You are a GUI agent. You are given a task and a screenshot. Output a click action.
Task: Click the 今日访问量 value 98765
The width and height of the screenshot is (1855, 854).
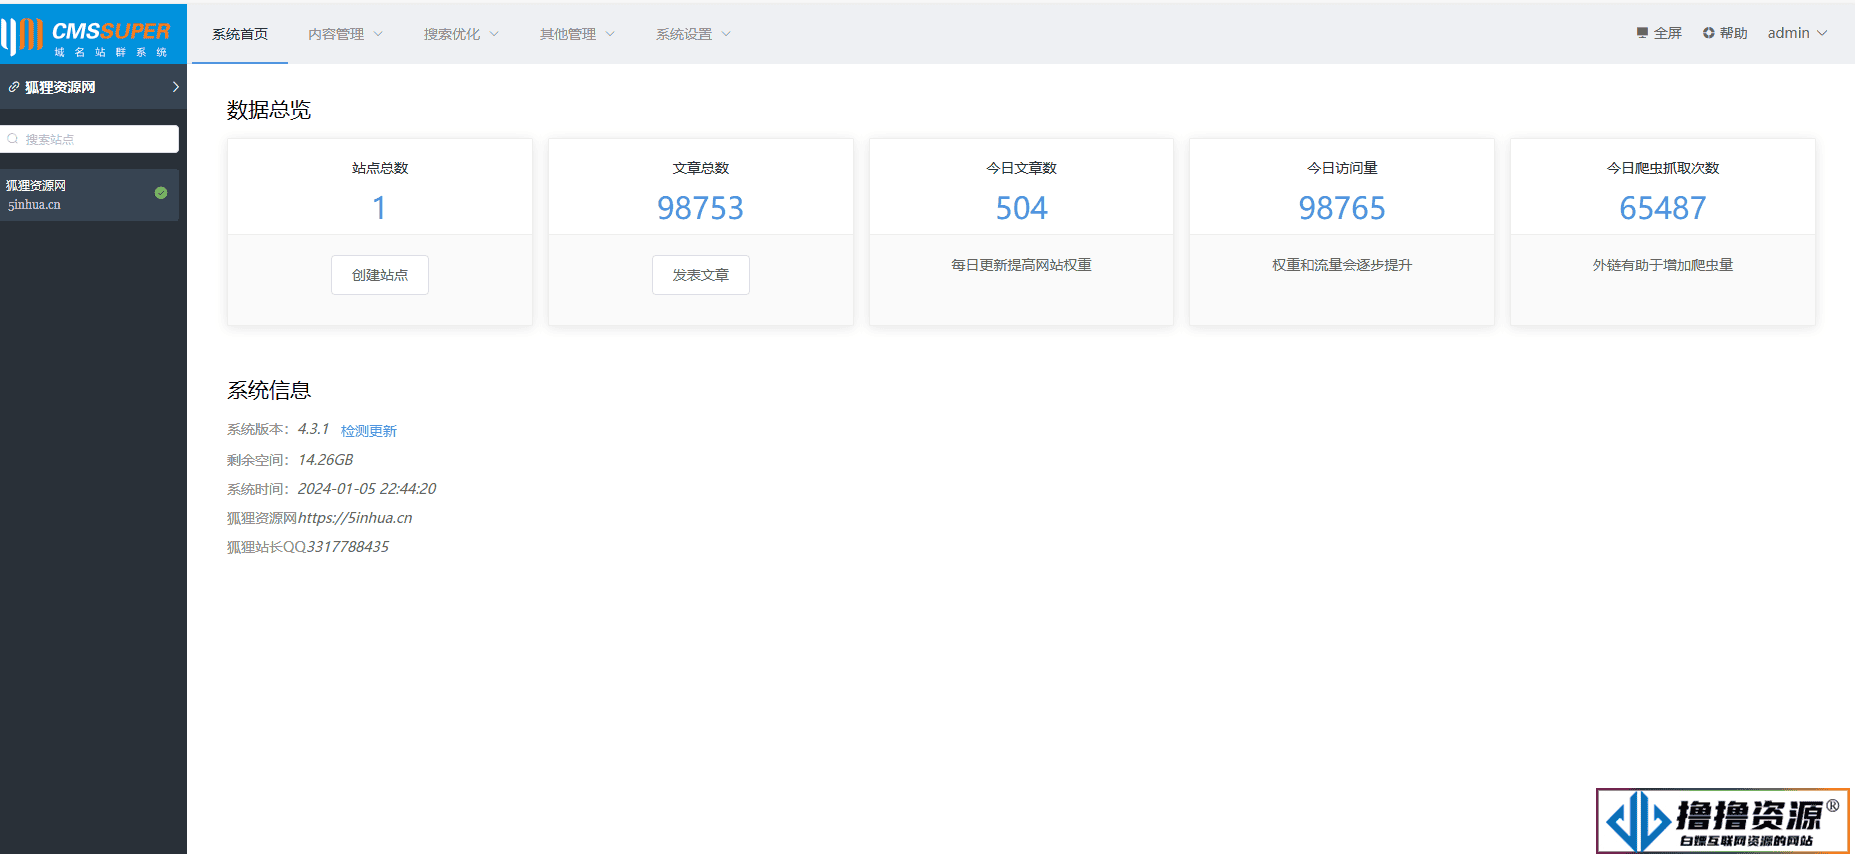(1342, 208)
